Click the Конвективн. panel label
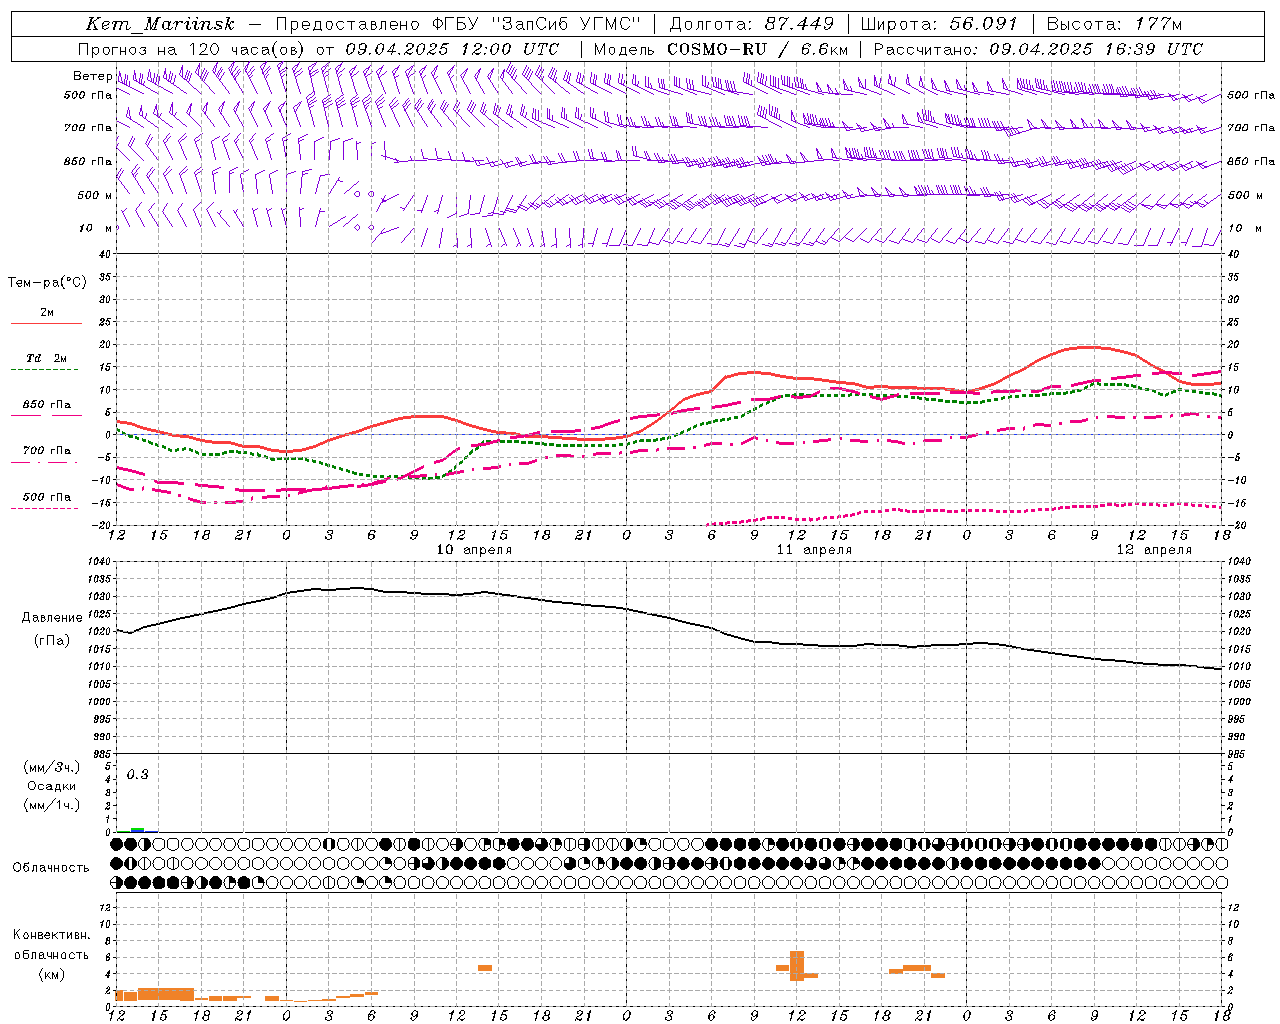Screen dimensions: 1280x1024 pyautogui.click(x=51, y=935)
